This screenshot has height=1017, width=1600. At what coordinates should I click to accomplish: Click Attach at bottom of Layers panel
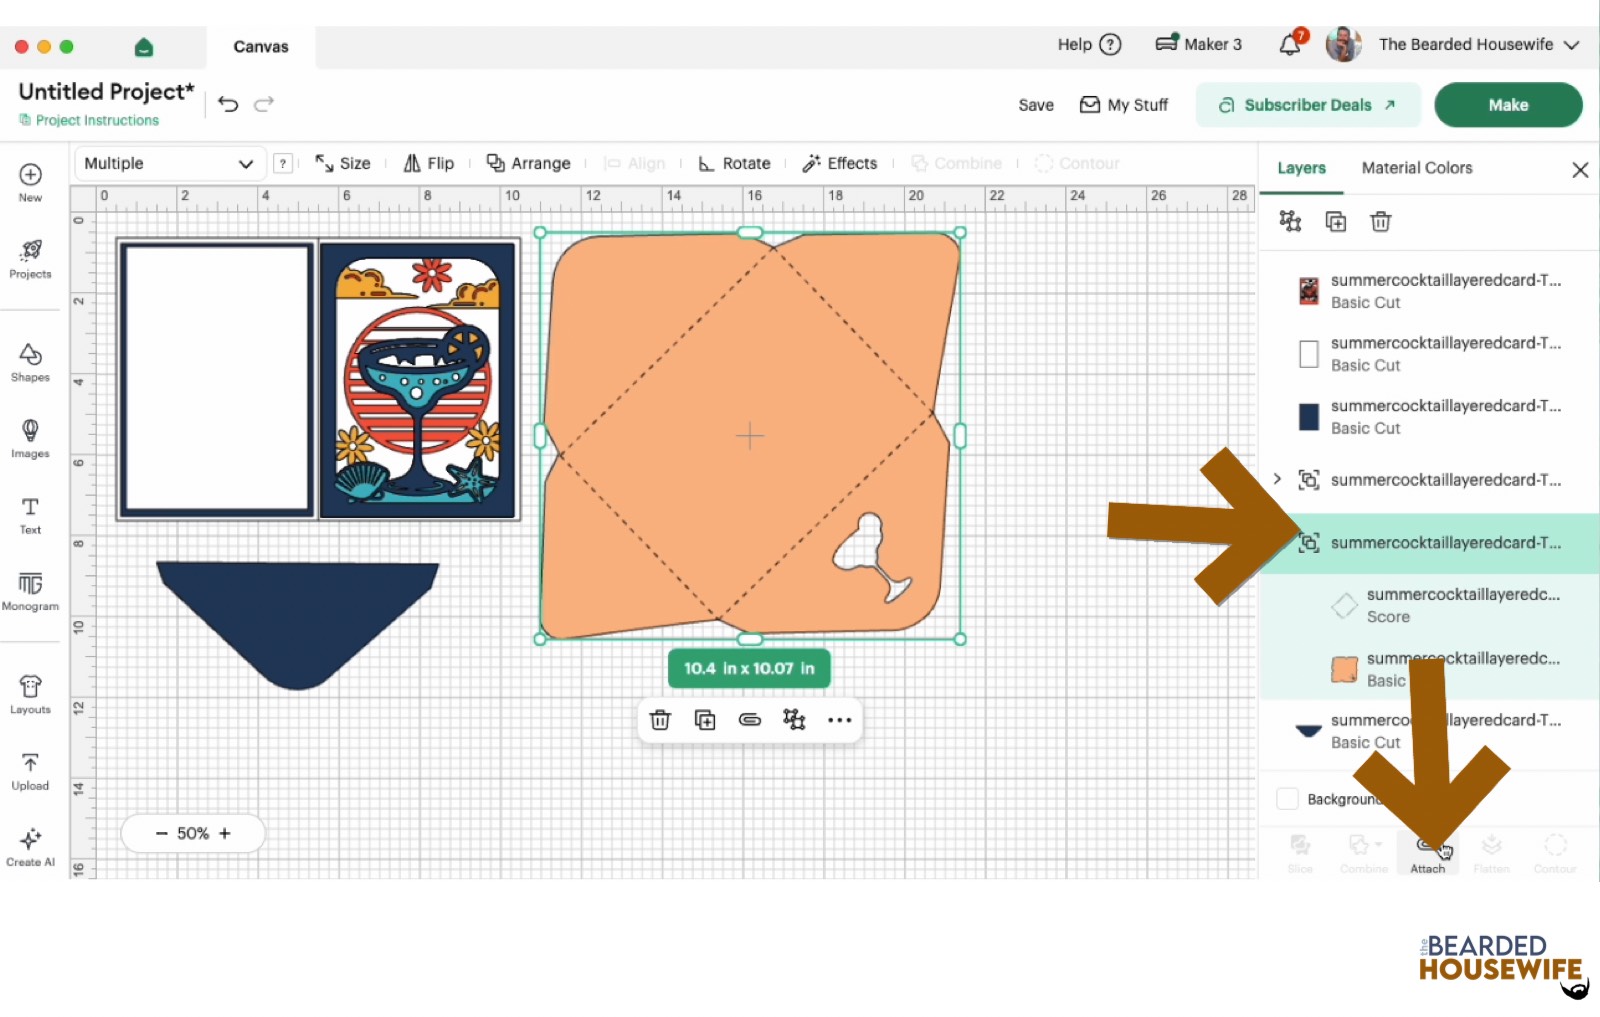point(1428,854)
